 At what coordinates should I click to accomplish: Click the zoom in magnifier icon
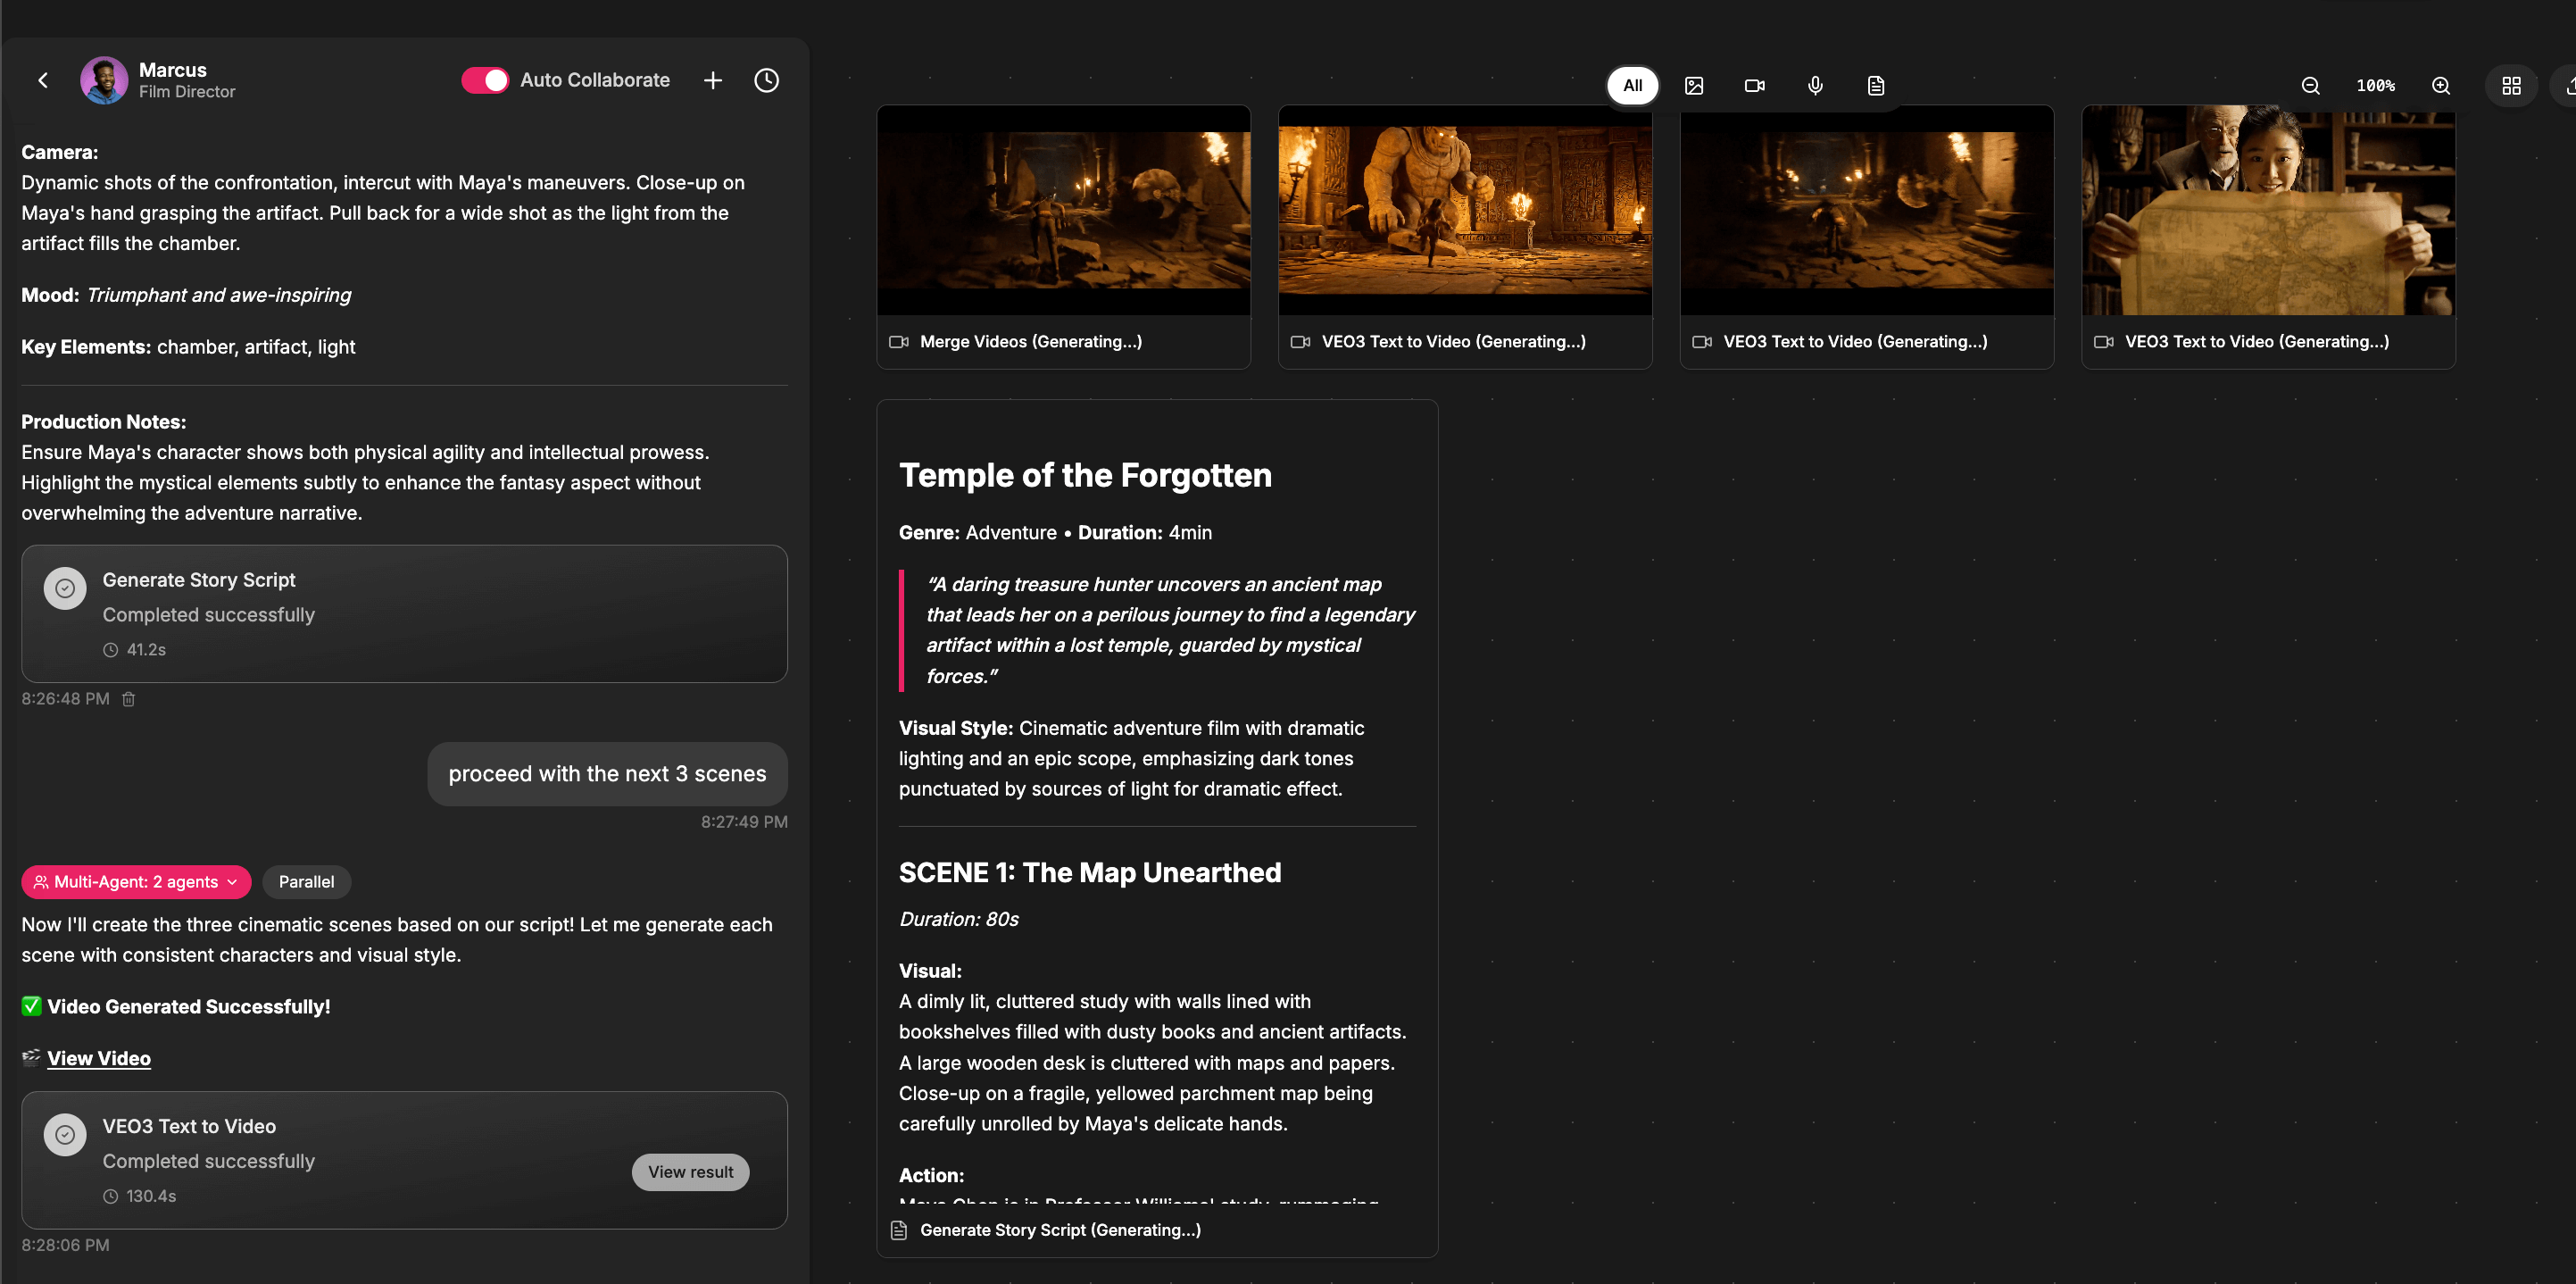click(2440, 86)
